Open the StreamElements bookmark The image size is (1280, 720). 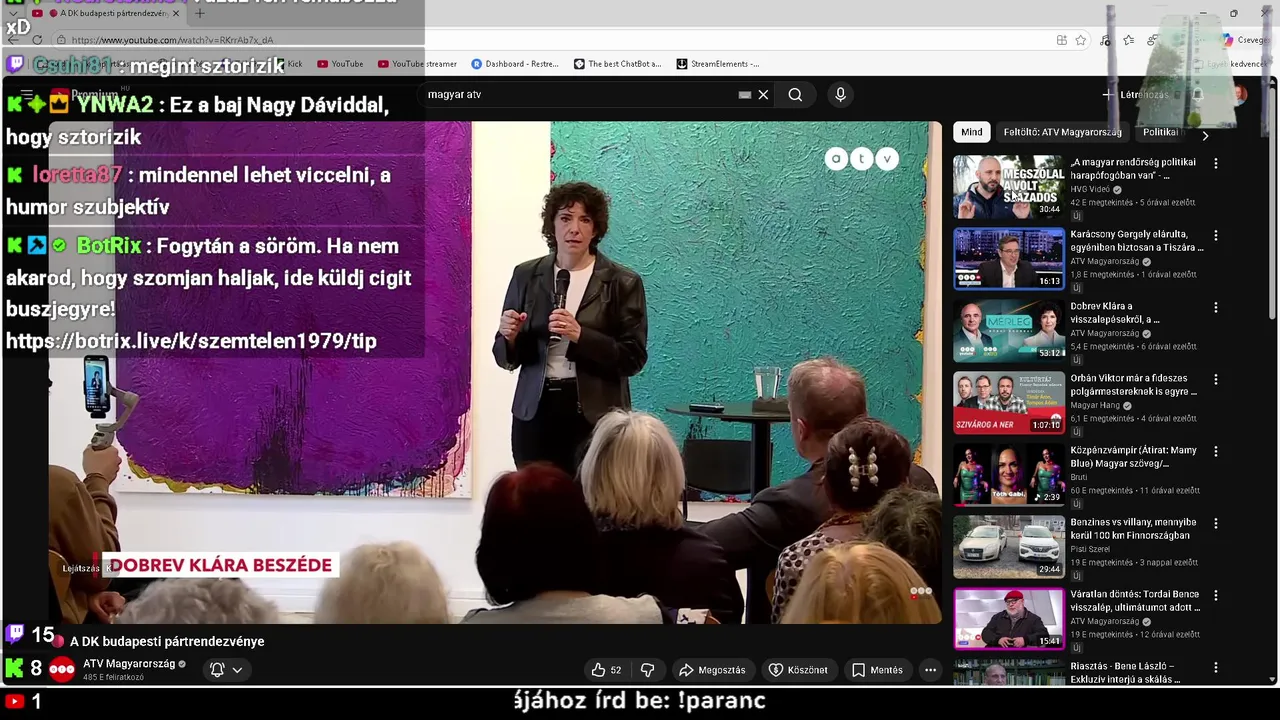tap(717, 64)
